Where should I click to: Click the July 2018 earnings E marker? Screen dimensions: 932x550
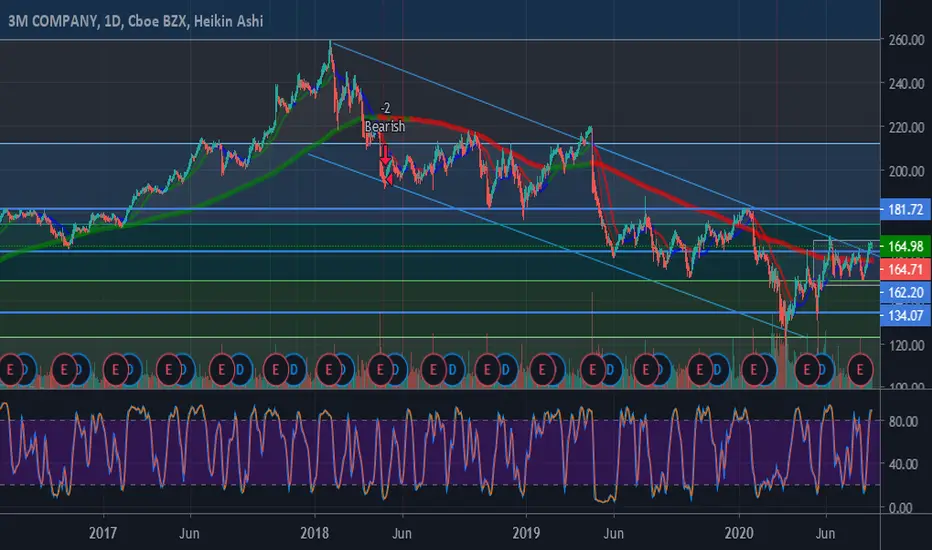434,370
